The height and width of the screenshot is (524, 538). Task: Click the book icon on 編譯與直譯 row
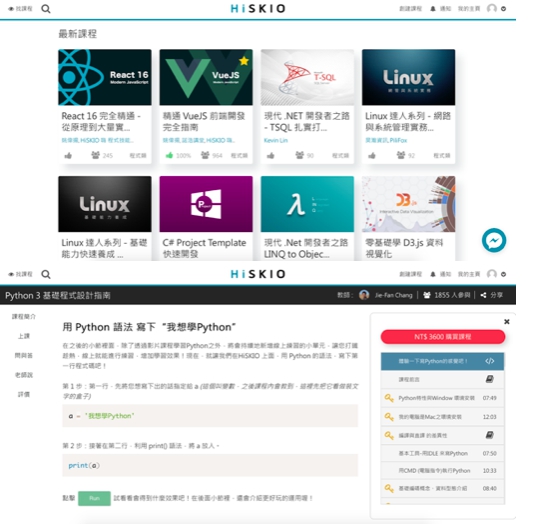point(490,435)
